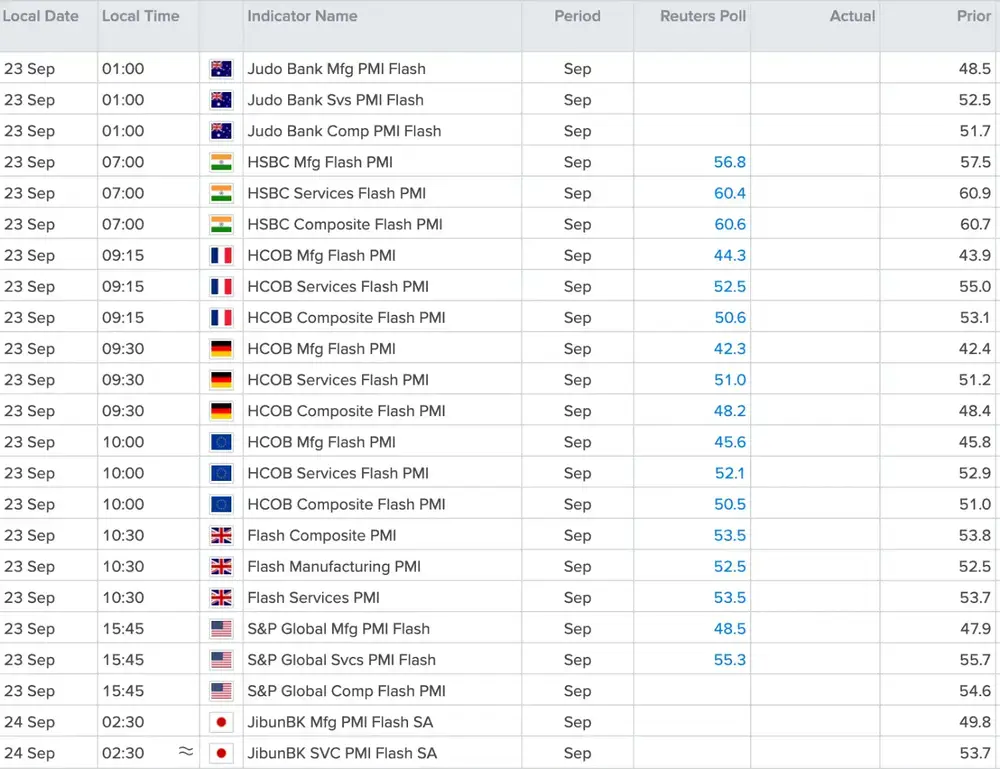
Task: Click the prior value 54.6 for S&P Global Comp
Action: (975, 691)
